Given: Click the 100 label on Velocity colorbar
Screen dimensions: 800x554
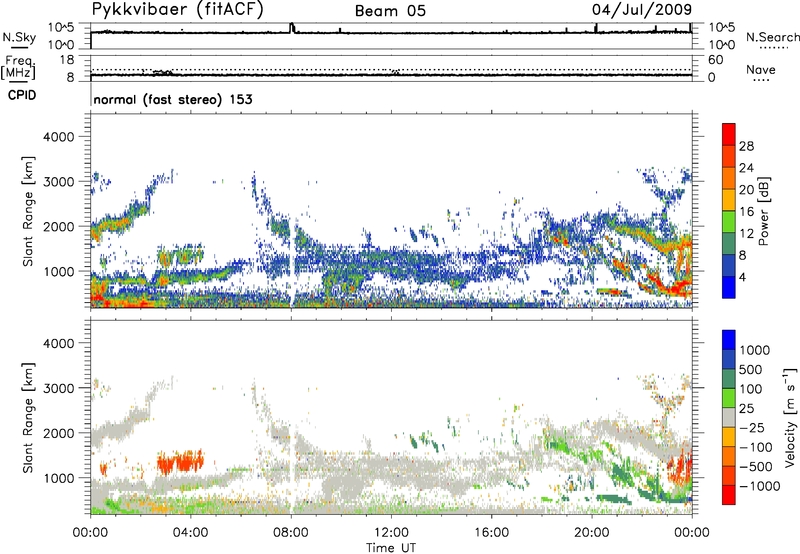Looking at the screenshot, I should pos(750,389).
